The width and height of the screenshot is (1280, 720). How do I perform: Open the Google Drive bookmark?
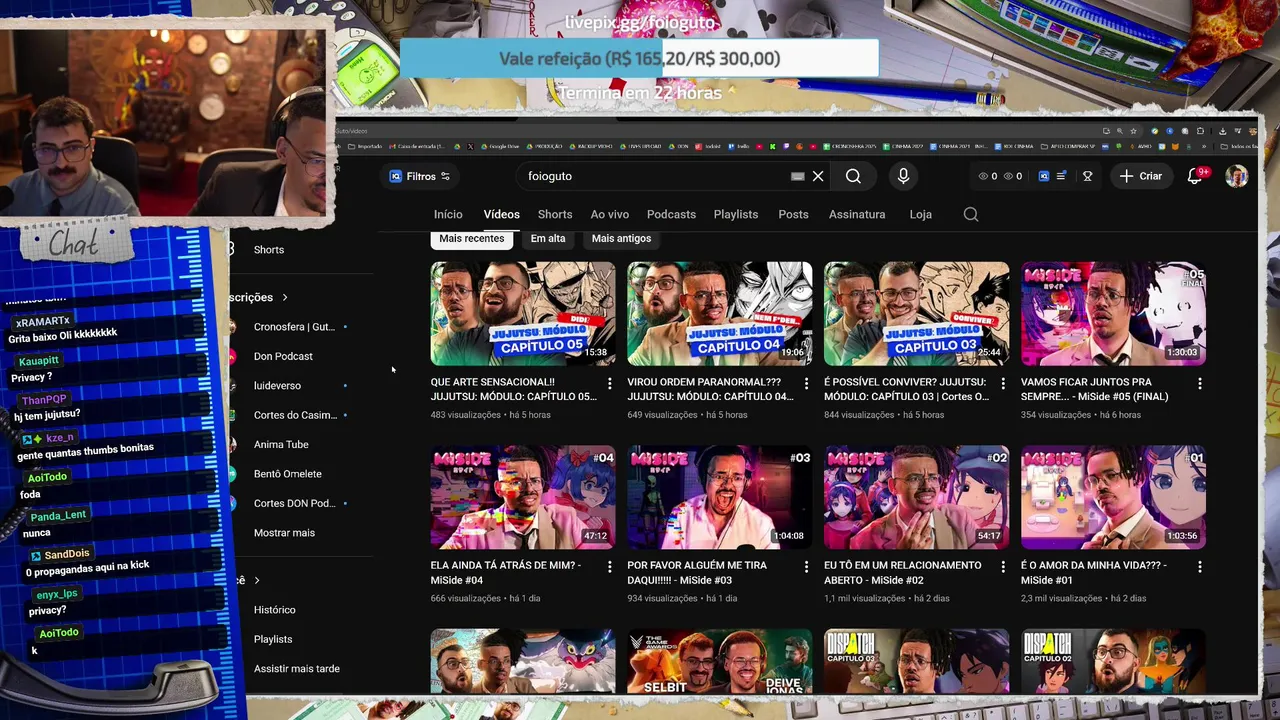[500, 146]
